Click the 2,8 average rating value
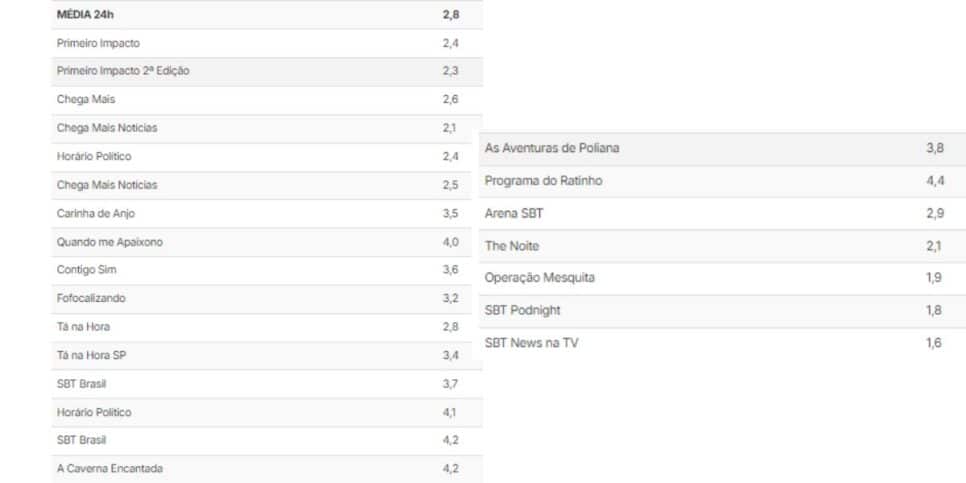This screenshot has width=966, height=483. coord(450,15)
